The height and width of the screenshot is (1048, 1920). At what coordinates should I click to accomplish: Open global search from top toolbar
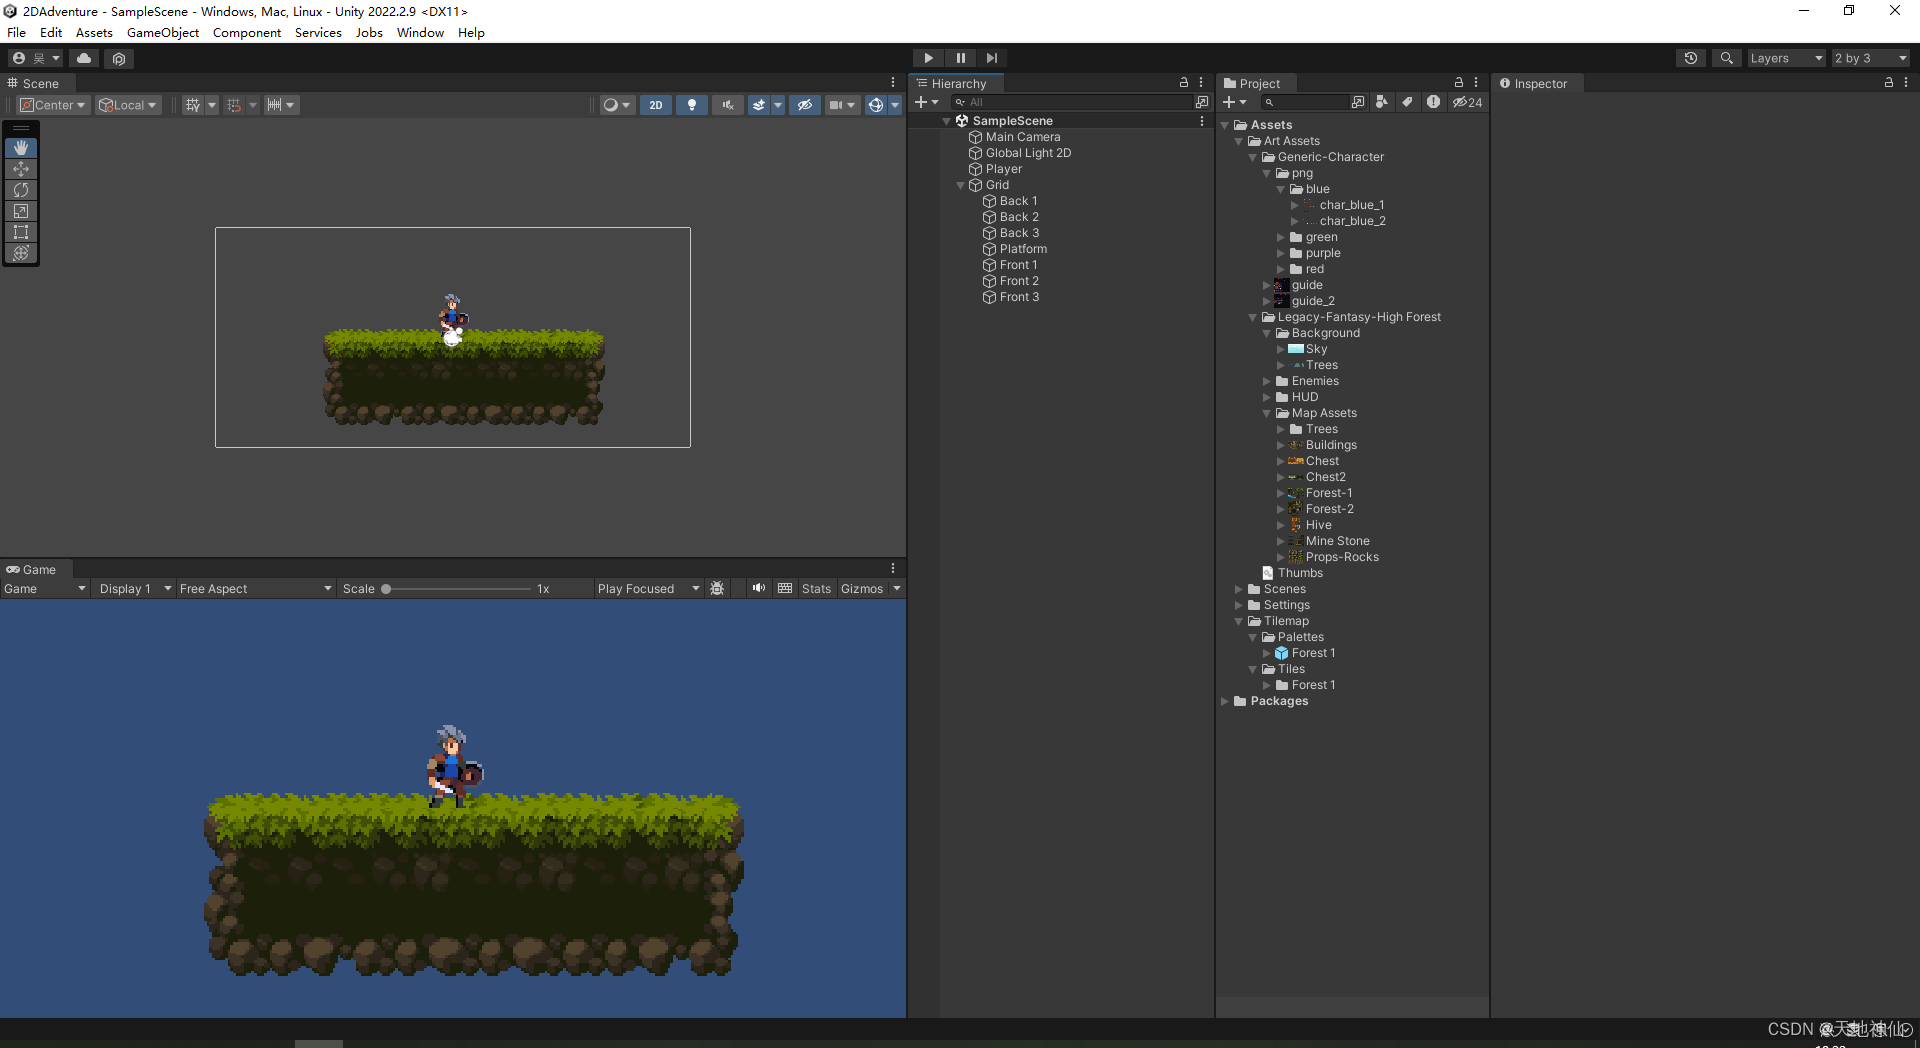[1726, 58]
